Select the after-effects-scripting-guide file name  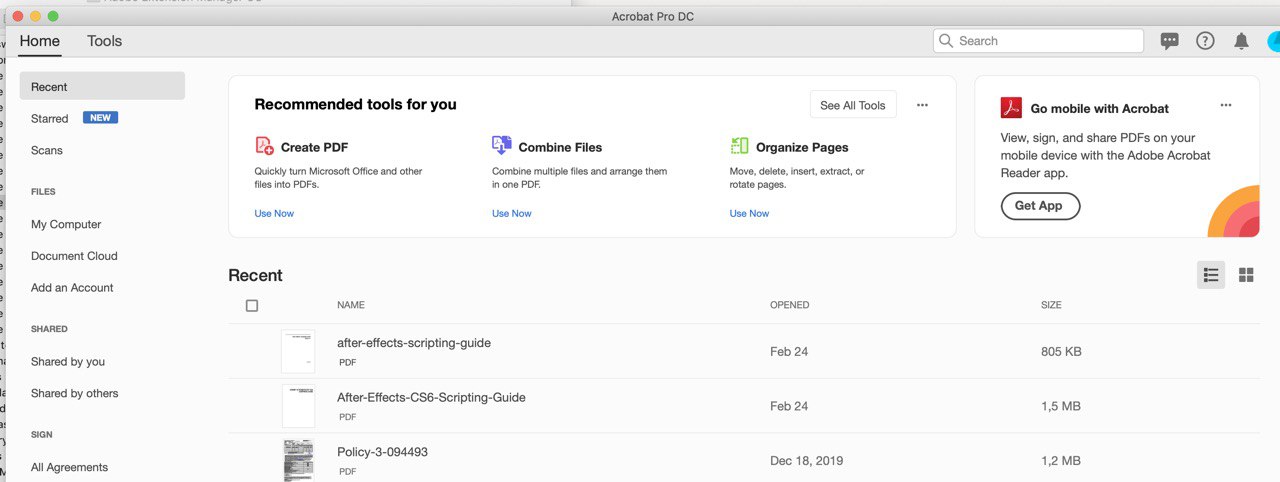414,343
